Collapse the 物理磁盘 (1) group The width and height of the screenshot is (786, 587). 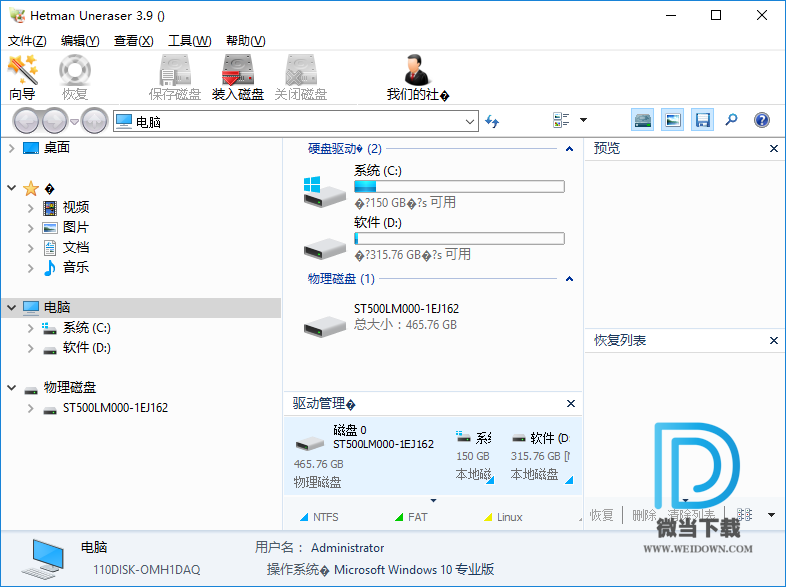(569, 279)
